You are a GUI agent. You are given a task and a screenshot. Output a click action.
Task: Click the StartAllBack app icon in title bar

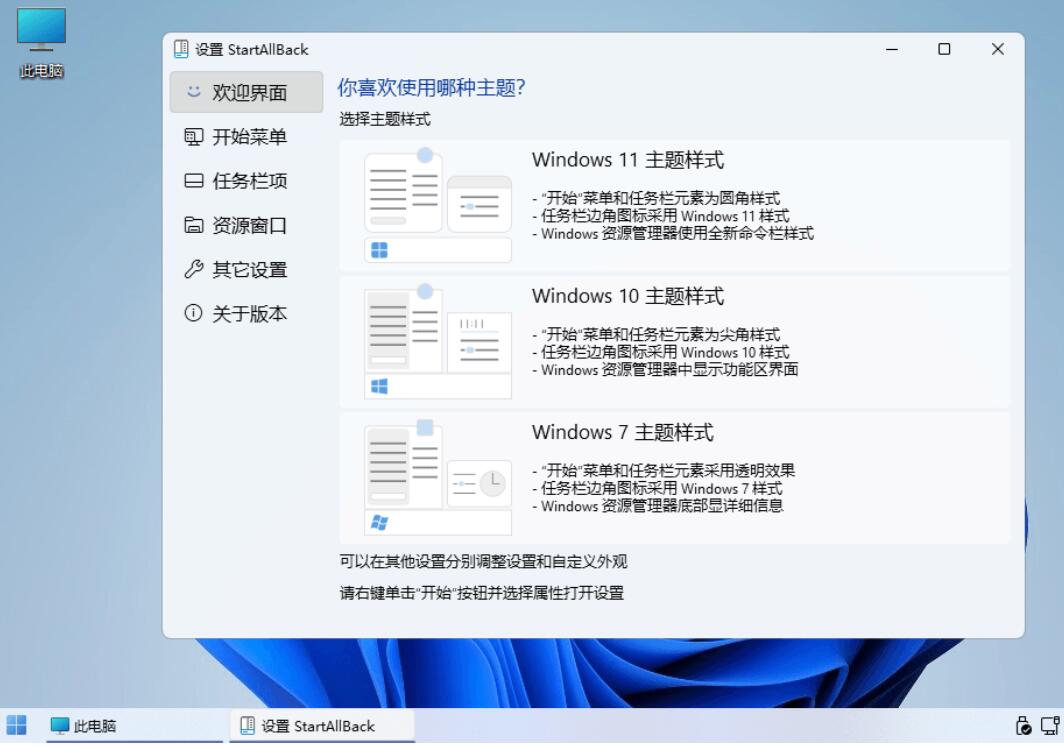180,49
